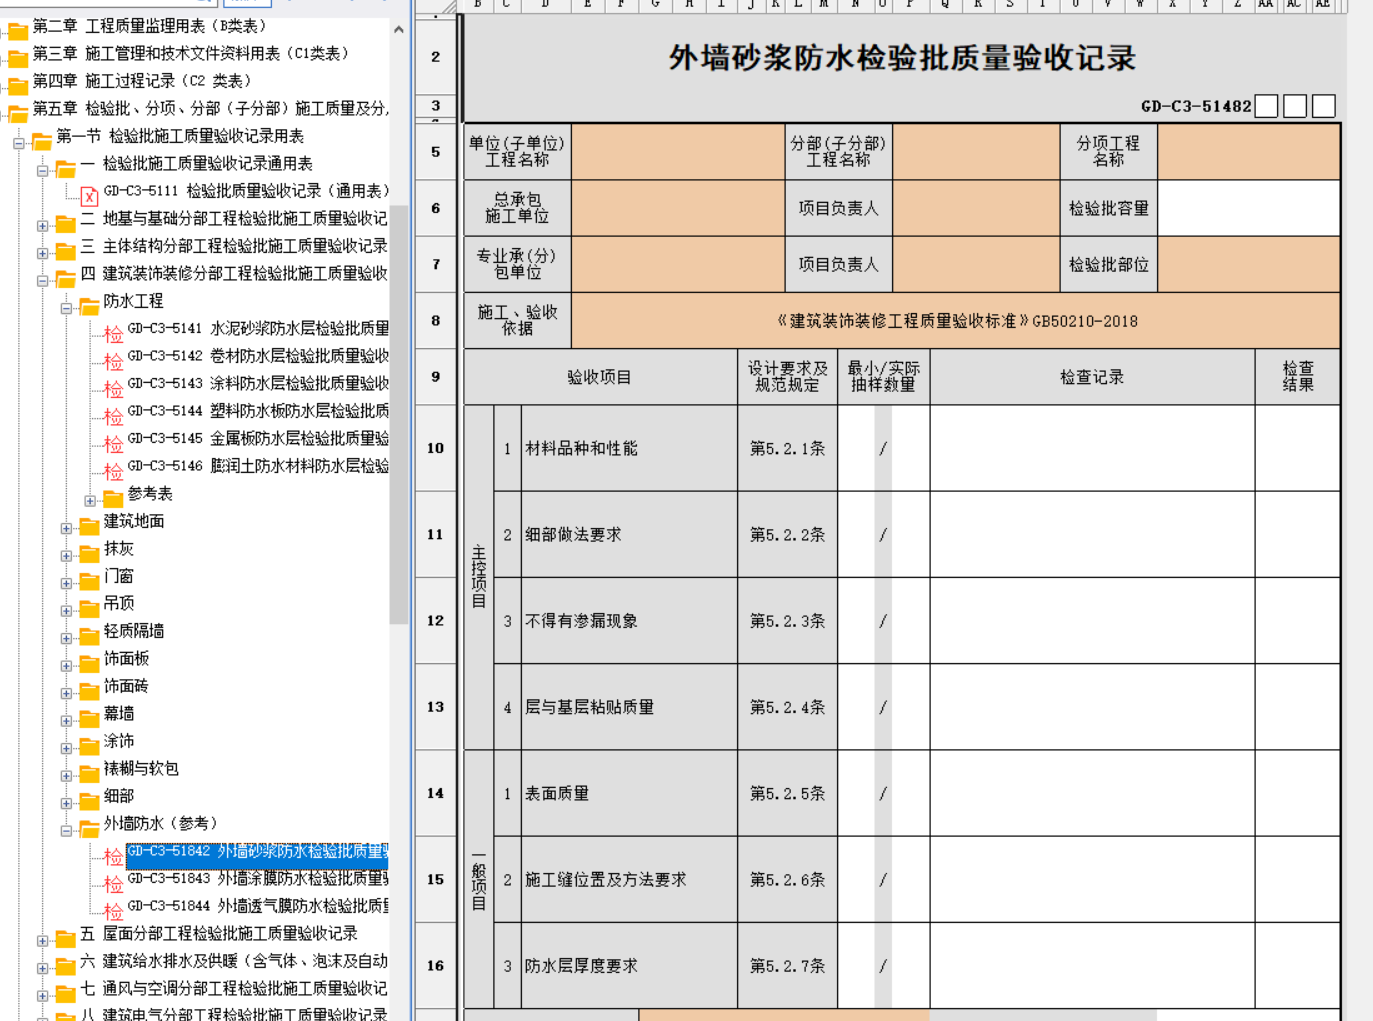Select GD-C3-5142 卷材防水层 tree item

click(x=258, y=356)
